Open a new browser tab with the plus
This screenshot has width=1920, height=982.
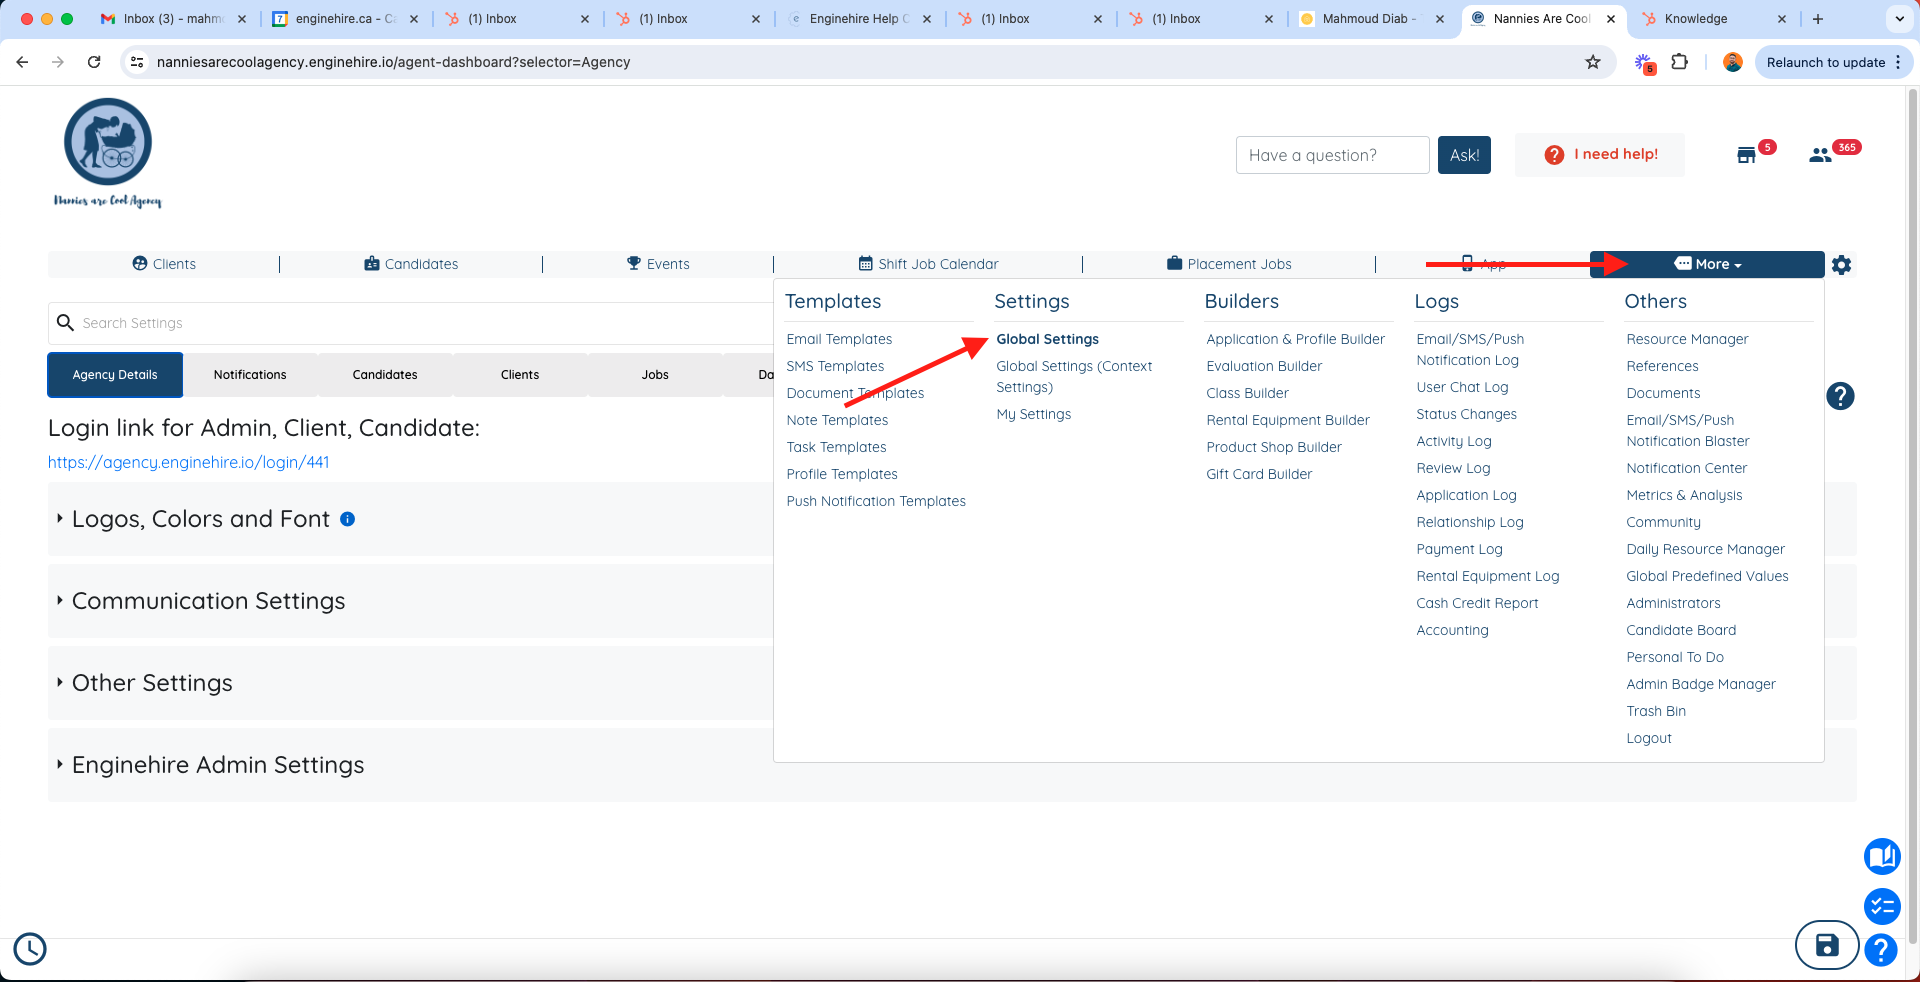[1818, 19]
